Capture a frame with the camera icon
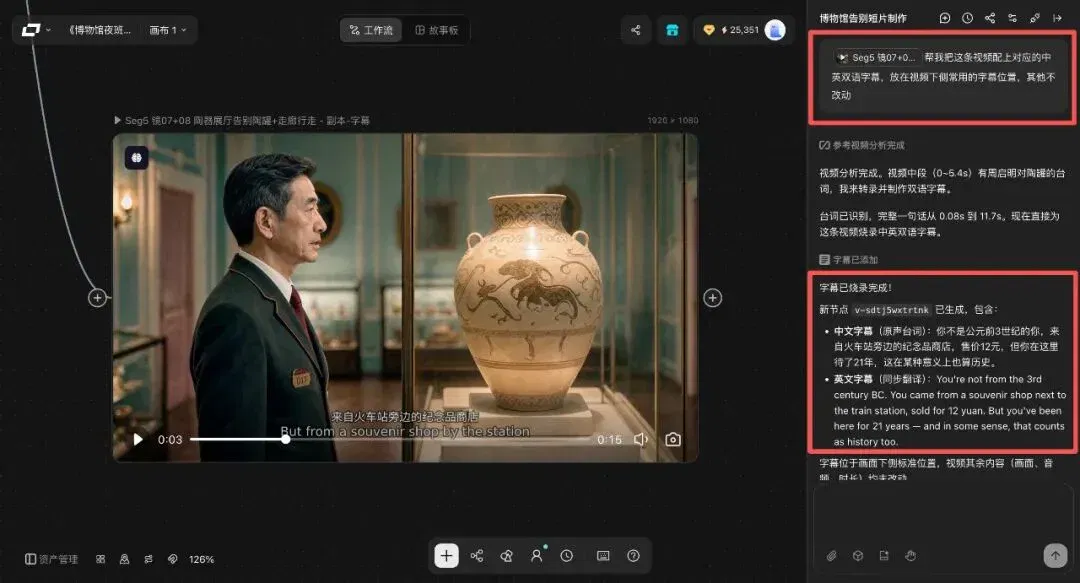The image size is (1080, 583). pos(673,440)
